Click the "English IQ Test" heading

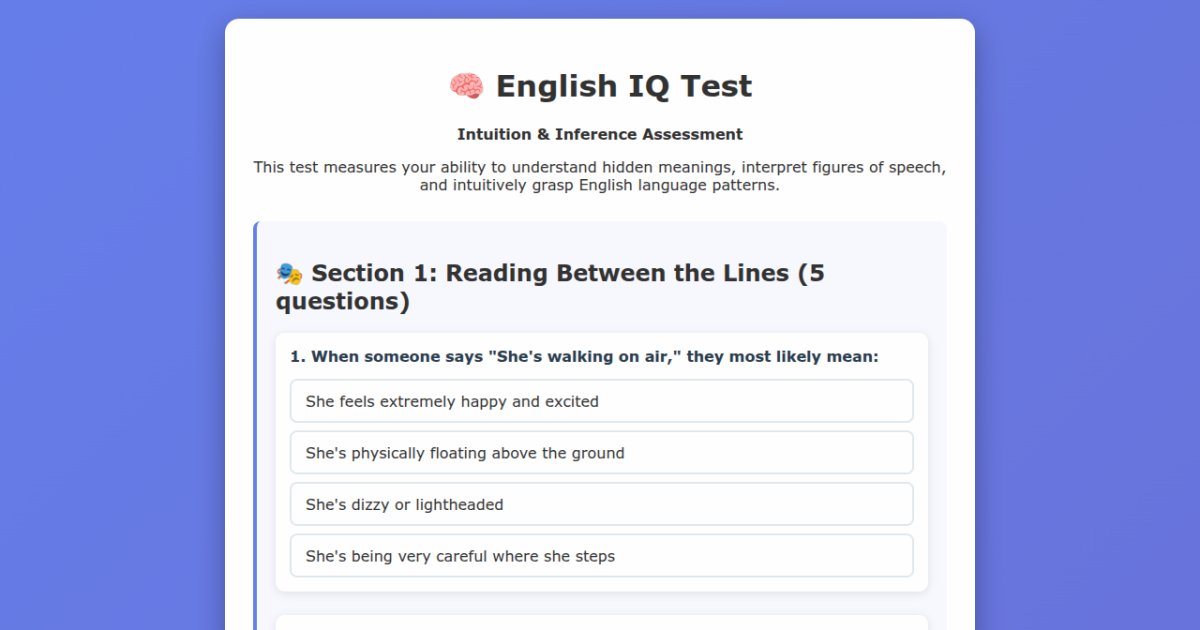[x=624, y=86]
